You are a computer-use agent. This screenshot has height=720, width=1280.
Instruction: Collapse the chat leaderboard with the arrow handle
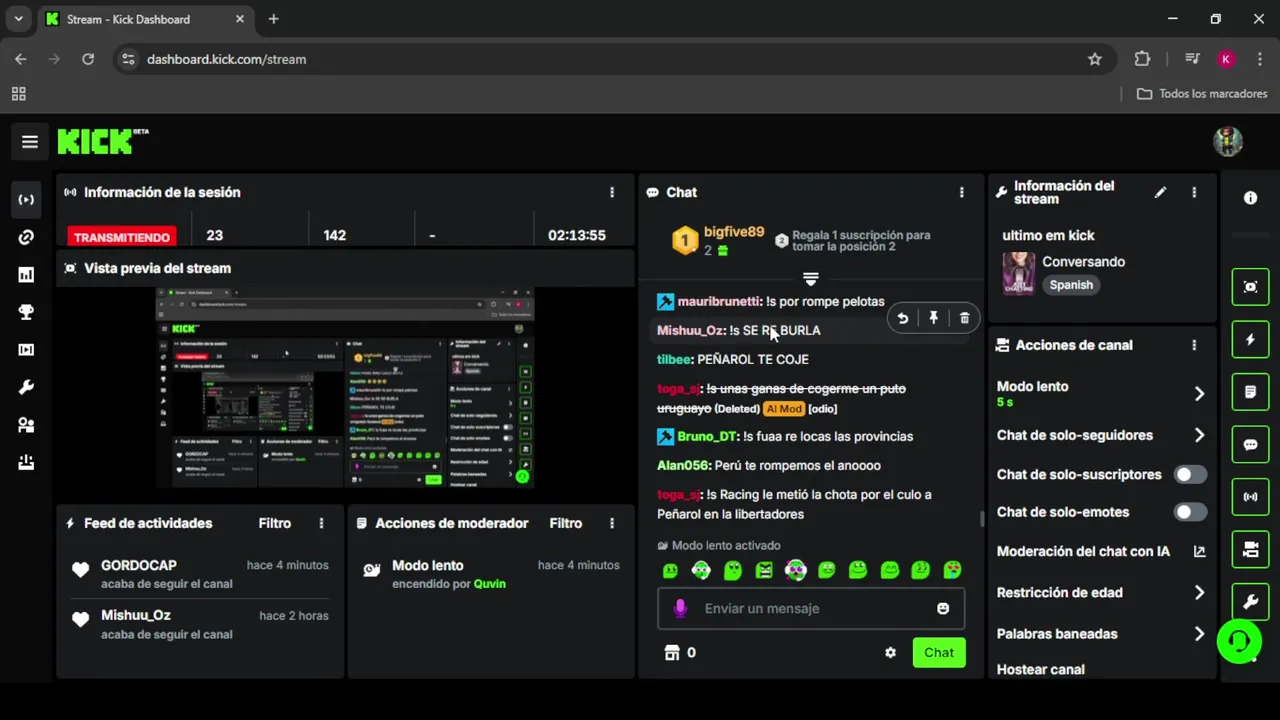tap(811, 278)
